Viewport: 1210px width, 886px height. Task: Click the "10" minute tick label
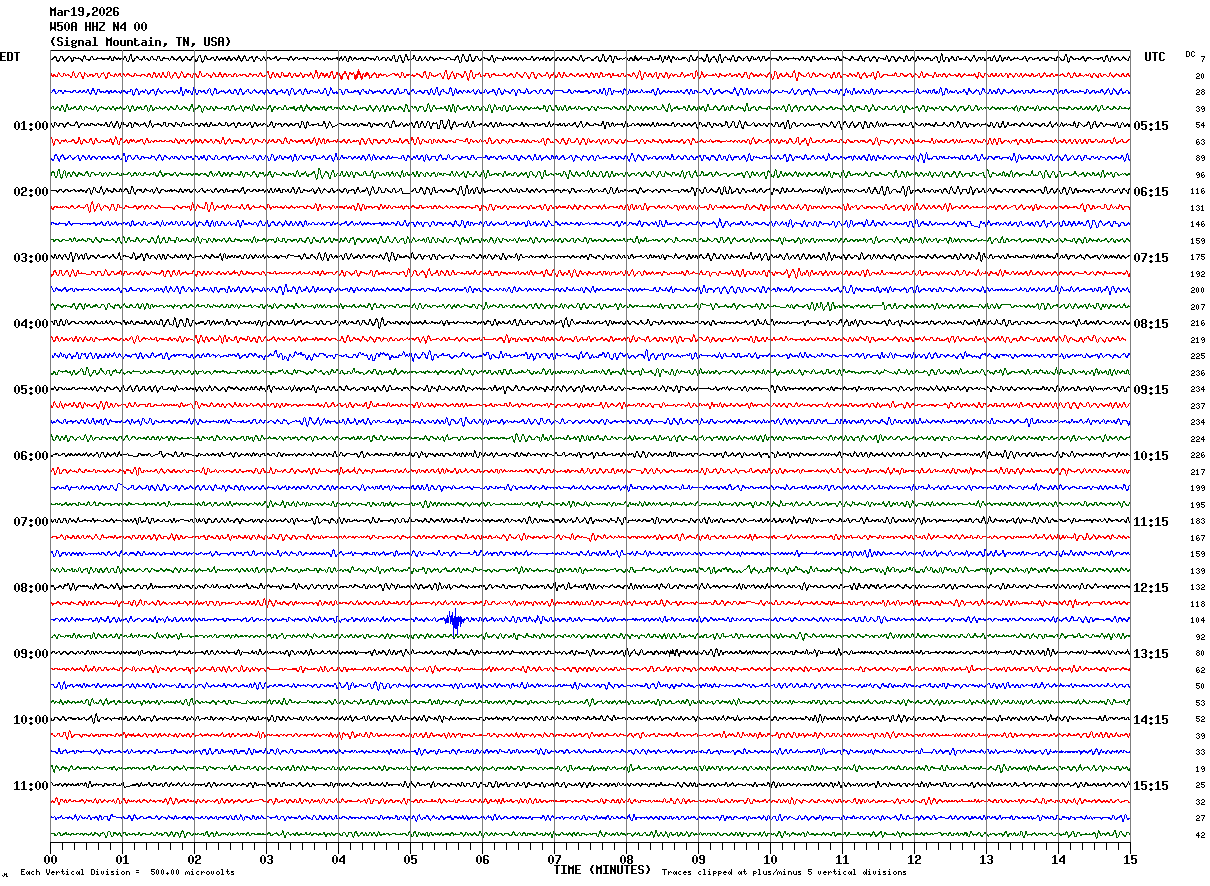click(x=770, y=859)
